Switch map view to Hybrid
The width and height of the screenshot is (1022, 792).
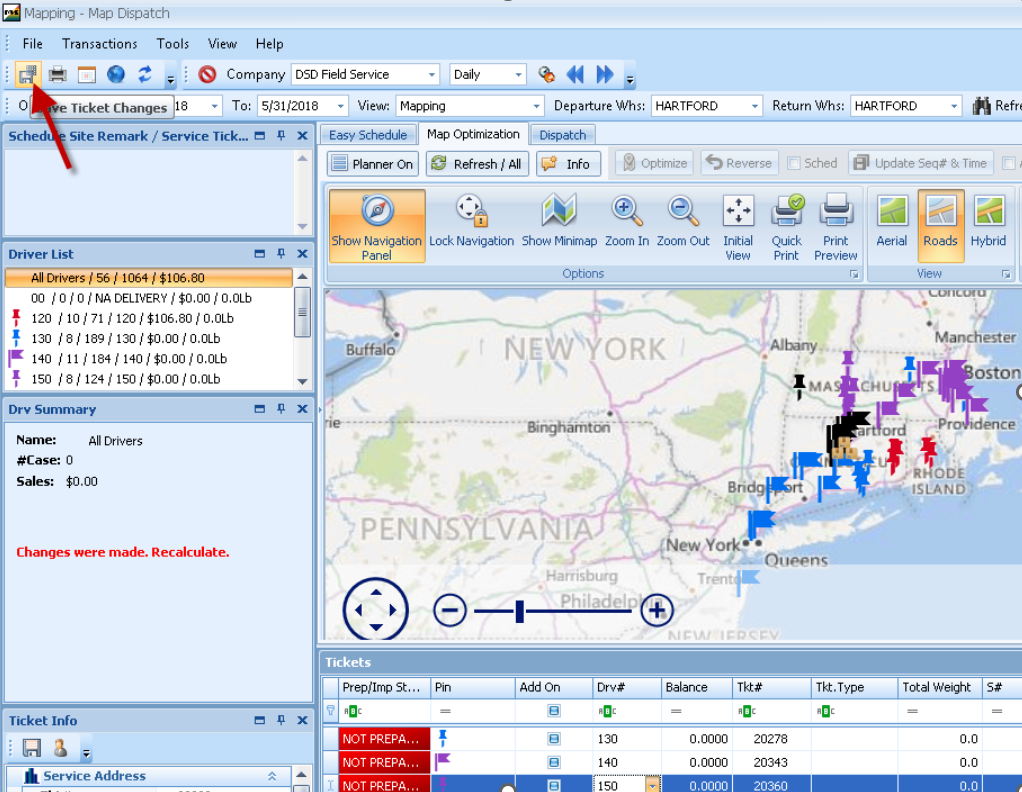click(987, 226)
